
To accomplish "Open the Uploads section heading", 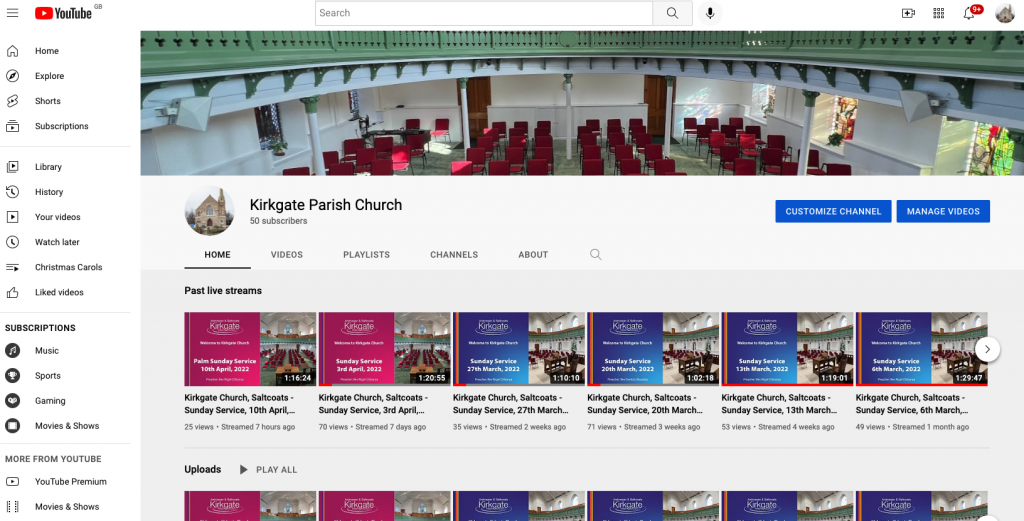I will [x=202, y=469].
